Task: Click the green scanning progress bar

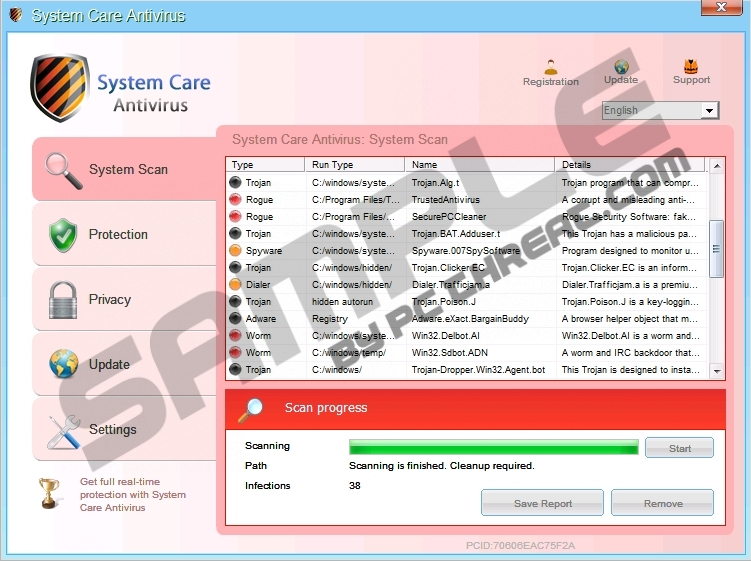Action: coord(494,447)
